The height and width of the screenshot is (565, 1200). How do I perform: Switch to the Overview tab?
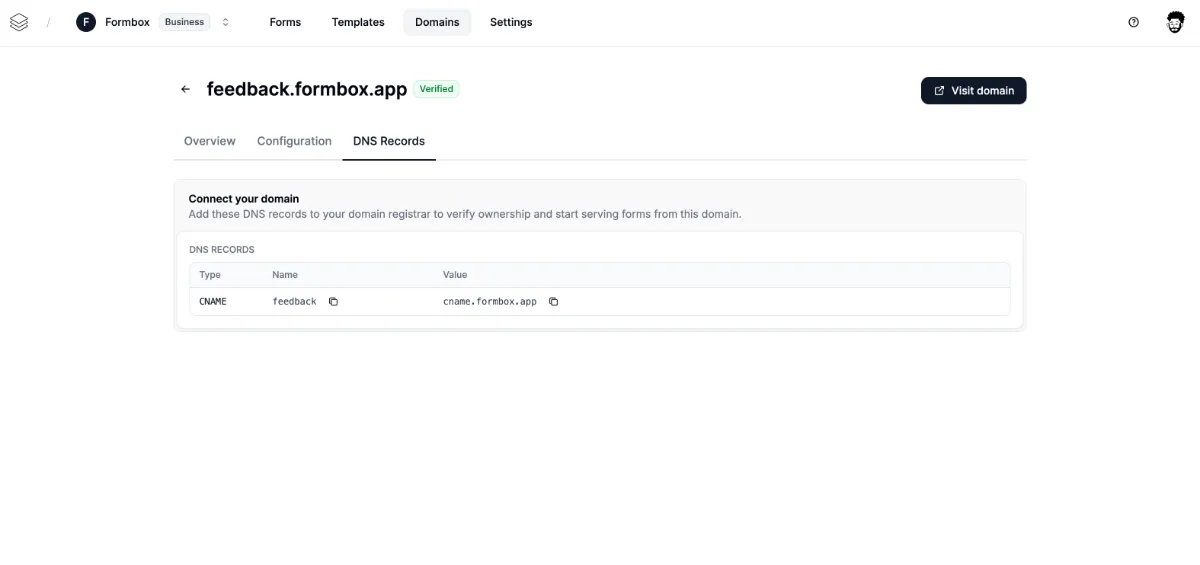[210, 141]
